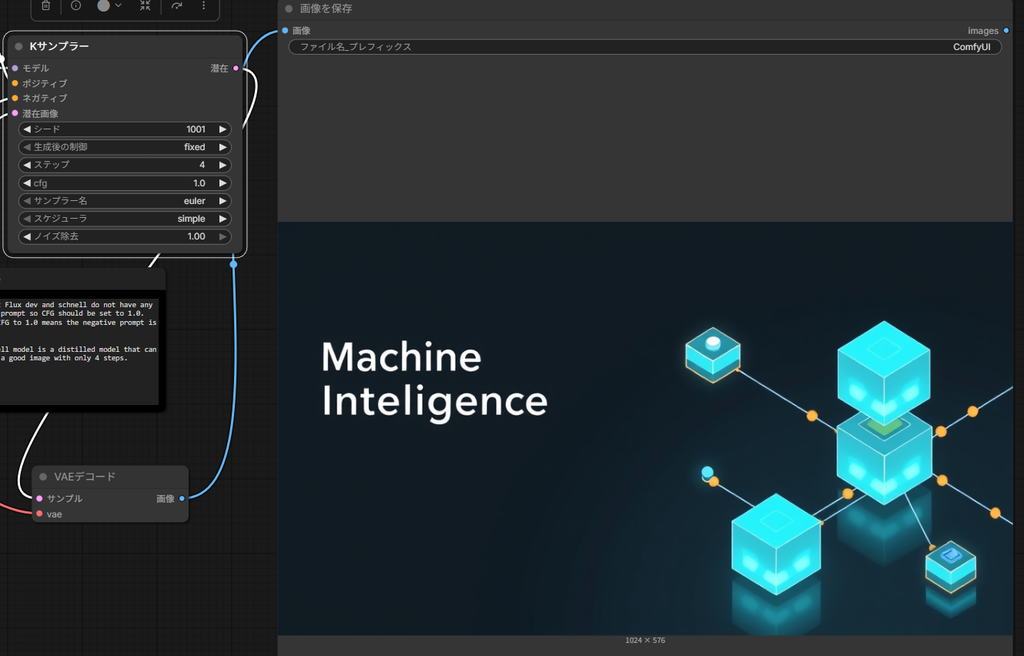Viewport: 1024px width, 656px height.
Task: Click the シード value 1001
Action: click(x=196, y=129)
